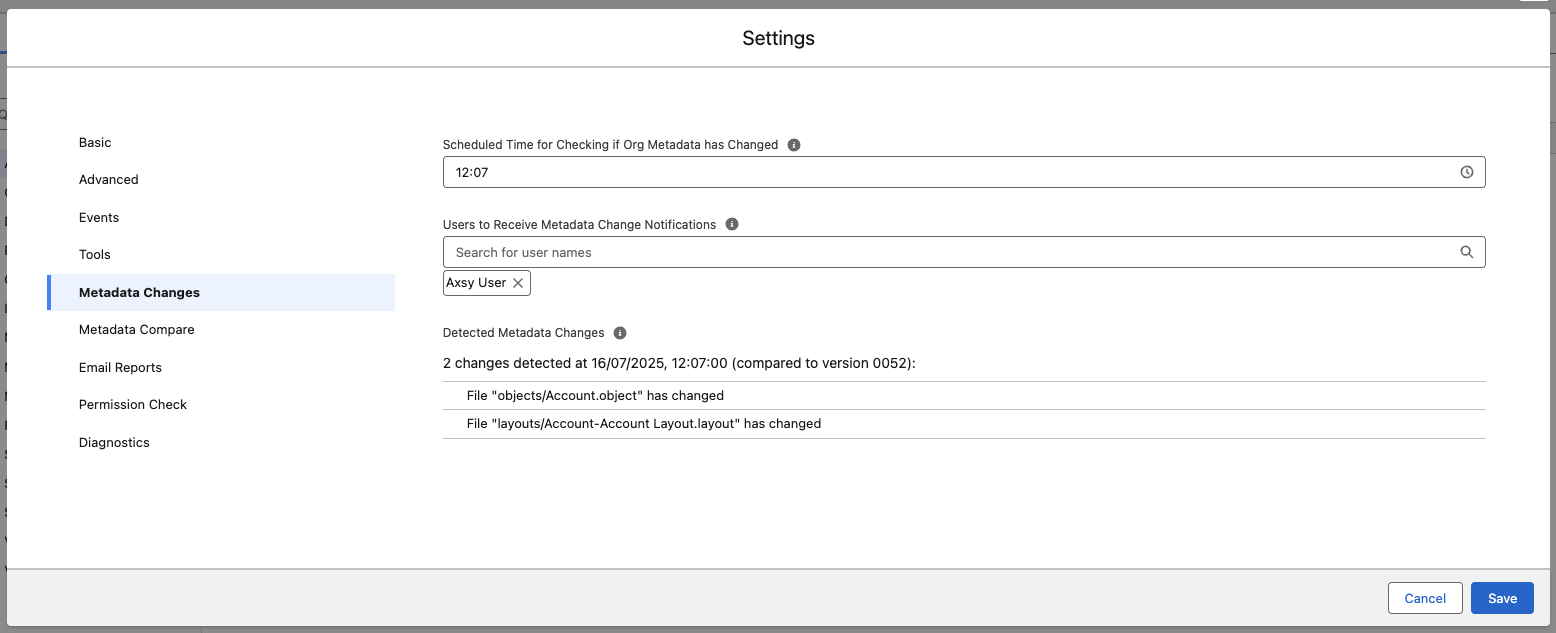Remove the Axsy User pill with X
The width and height of the screenshot is (1556, 633).
click(x=518, y=283)
